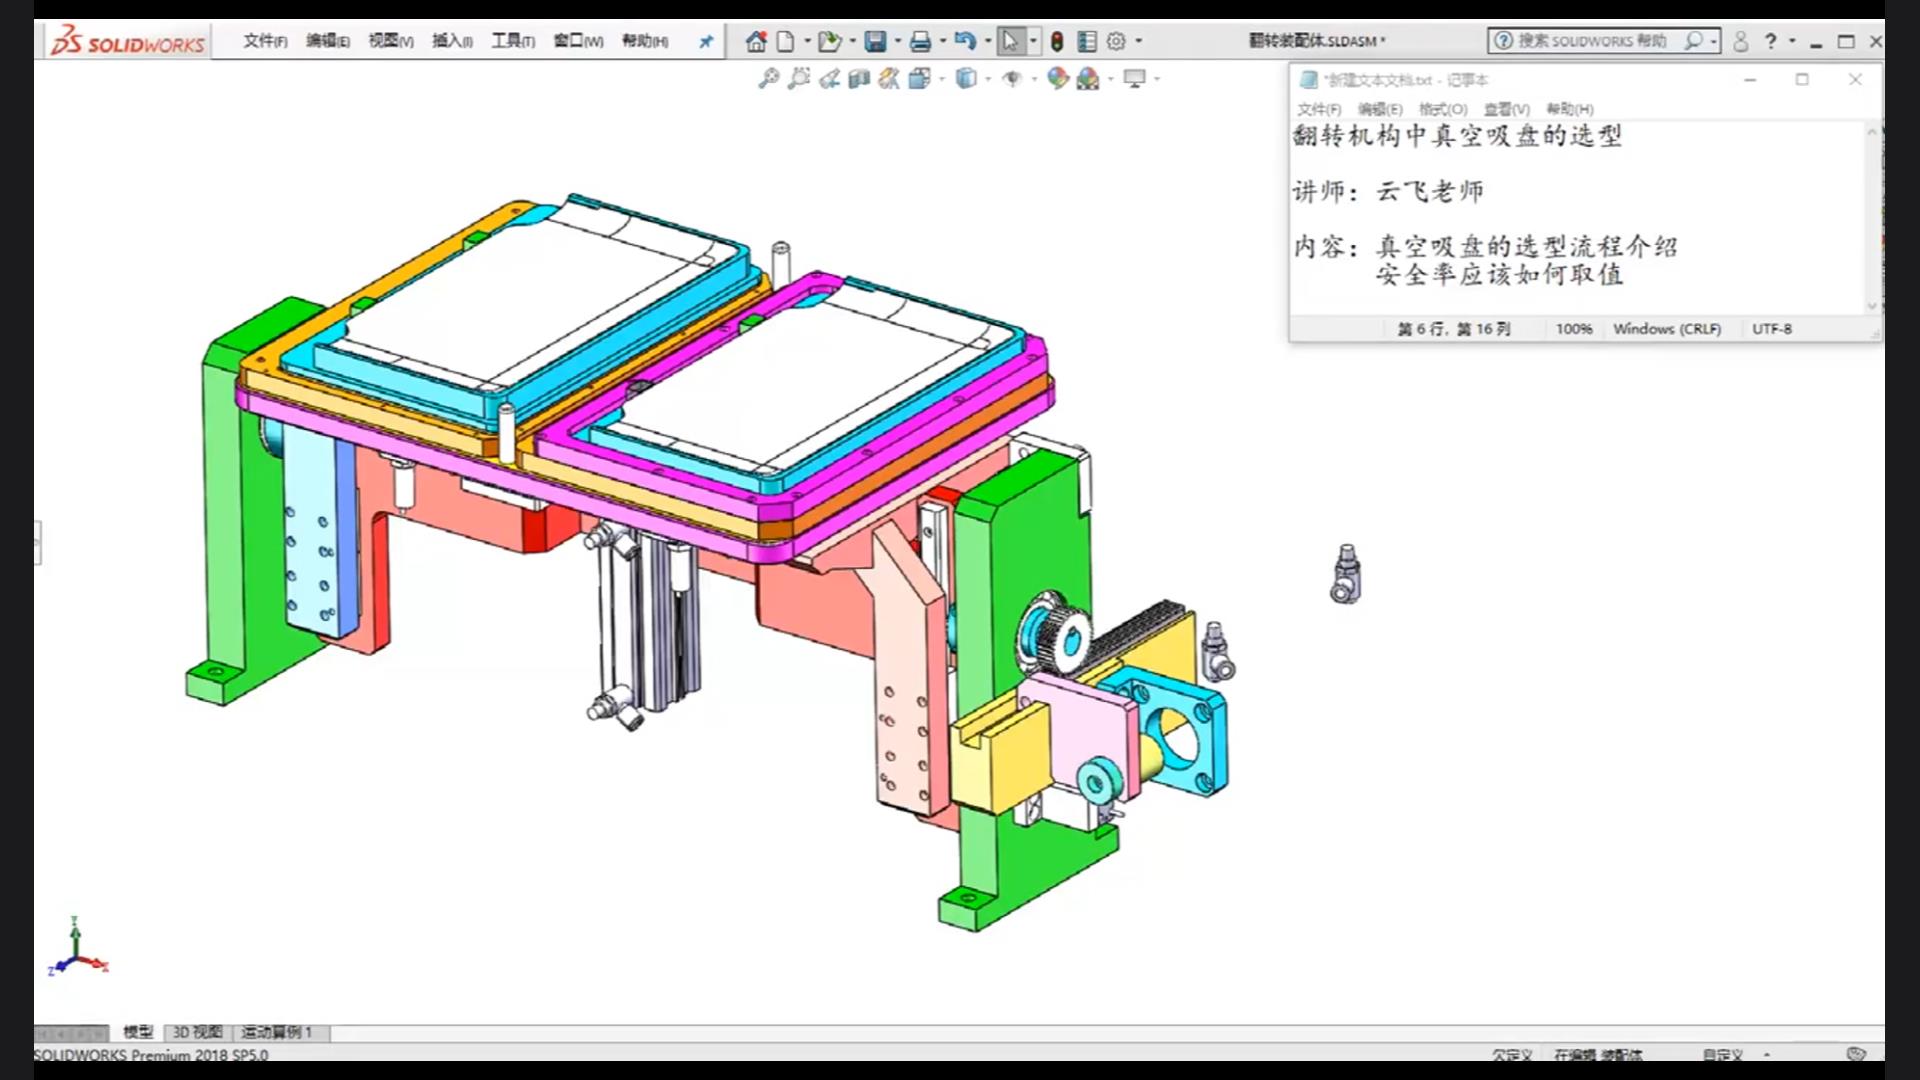Click the Zoom to Fit magnifier icon
Screen dimensions: 1920x1080
[768, 78]
